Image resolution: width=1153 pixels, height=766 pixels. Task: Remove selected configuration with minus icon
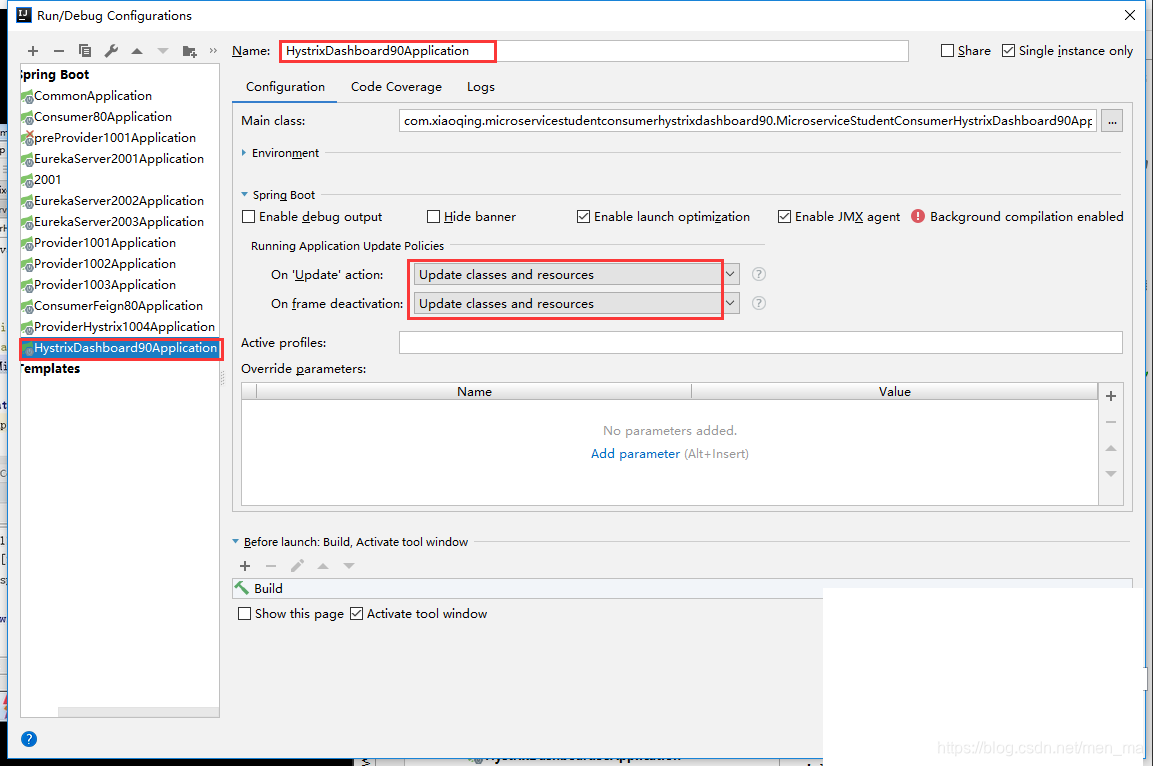(x=59, y=51)
